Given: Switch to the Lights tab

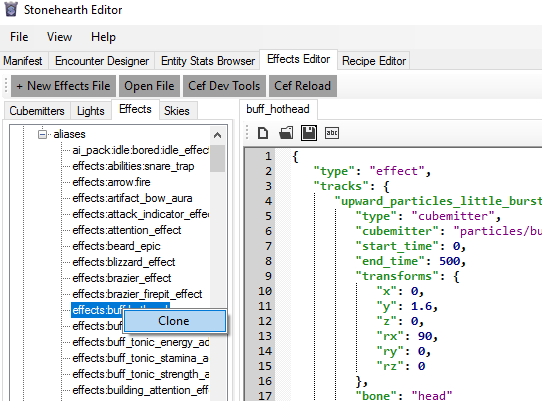Looking at the screenshot, I should [91, 111].
